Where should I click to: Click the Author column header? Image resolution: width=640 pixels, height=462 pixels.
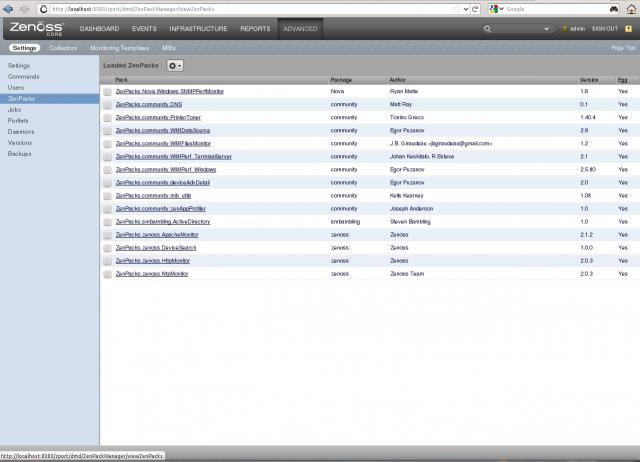397,80
